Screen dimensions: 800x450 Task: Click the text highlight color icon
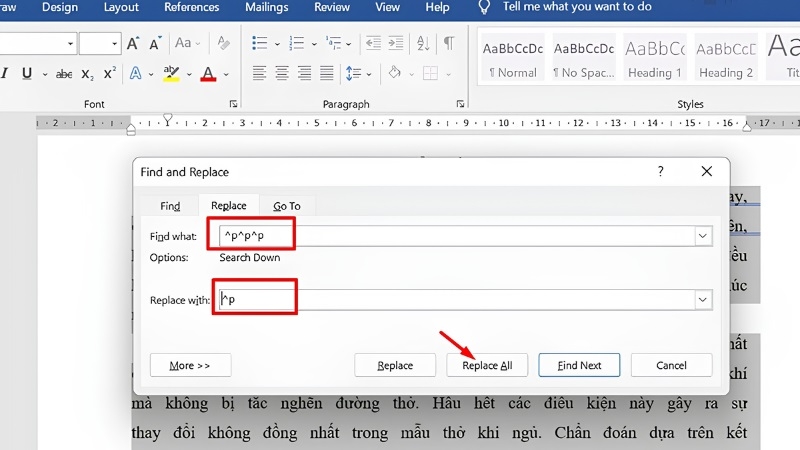[171, 74]
